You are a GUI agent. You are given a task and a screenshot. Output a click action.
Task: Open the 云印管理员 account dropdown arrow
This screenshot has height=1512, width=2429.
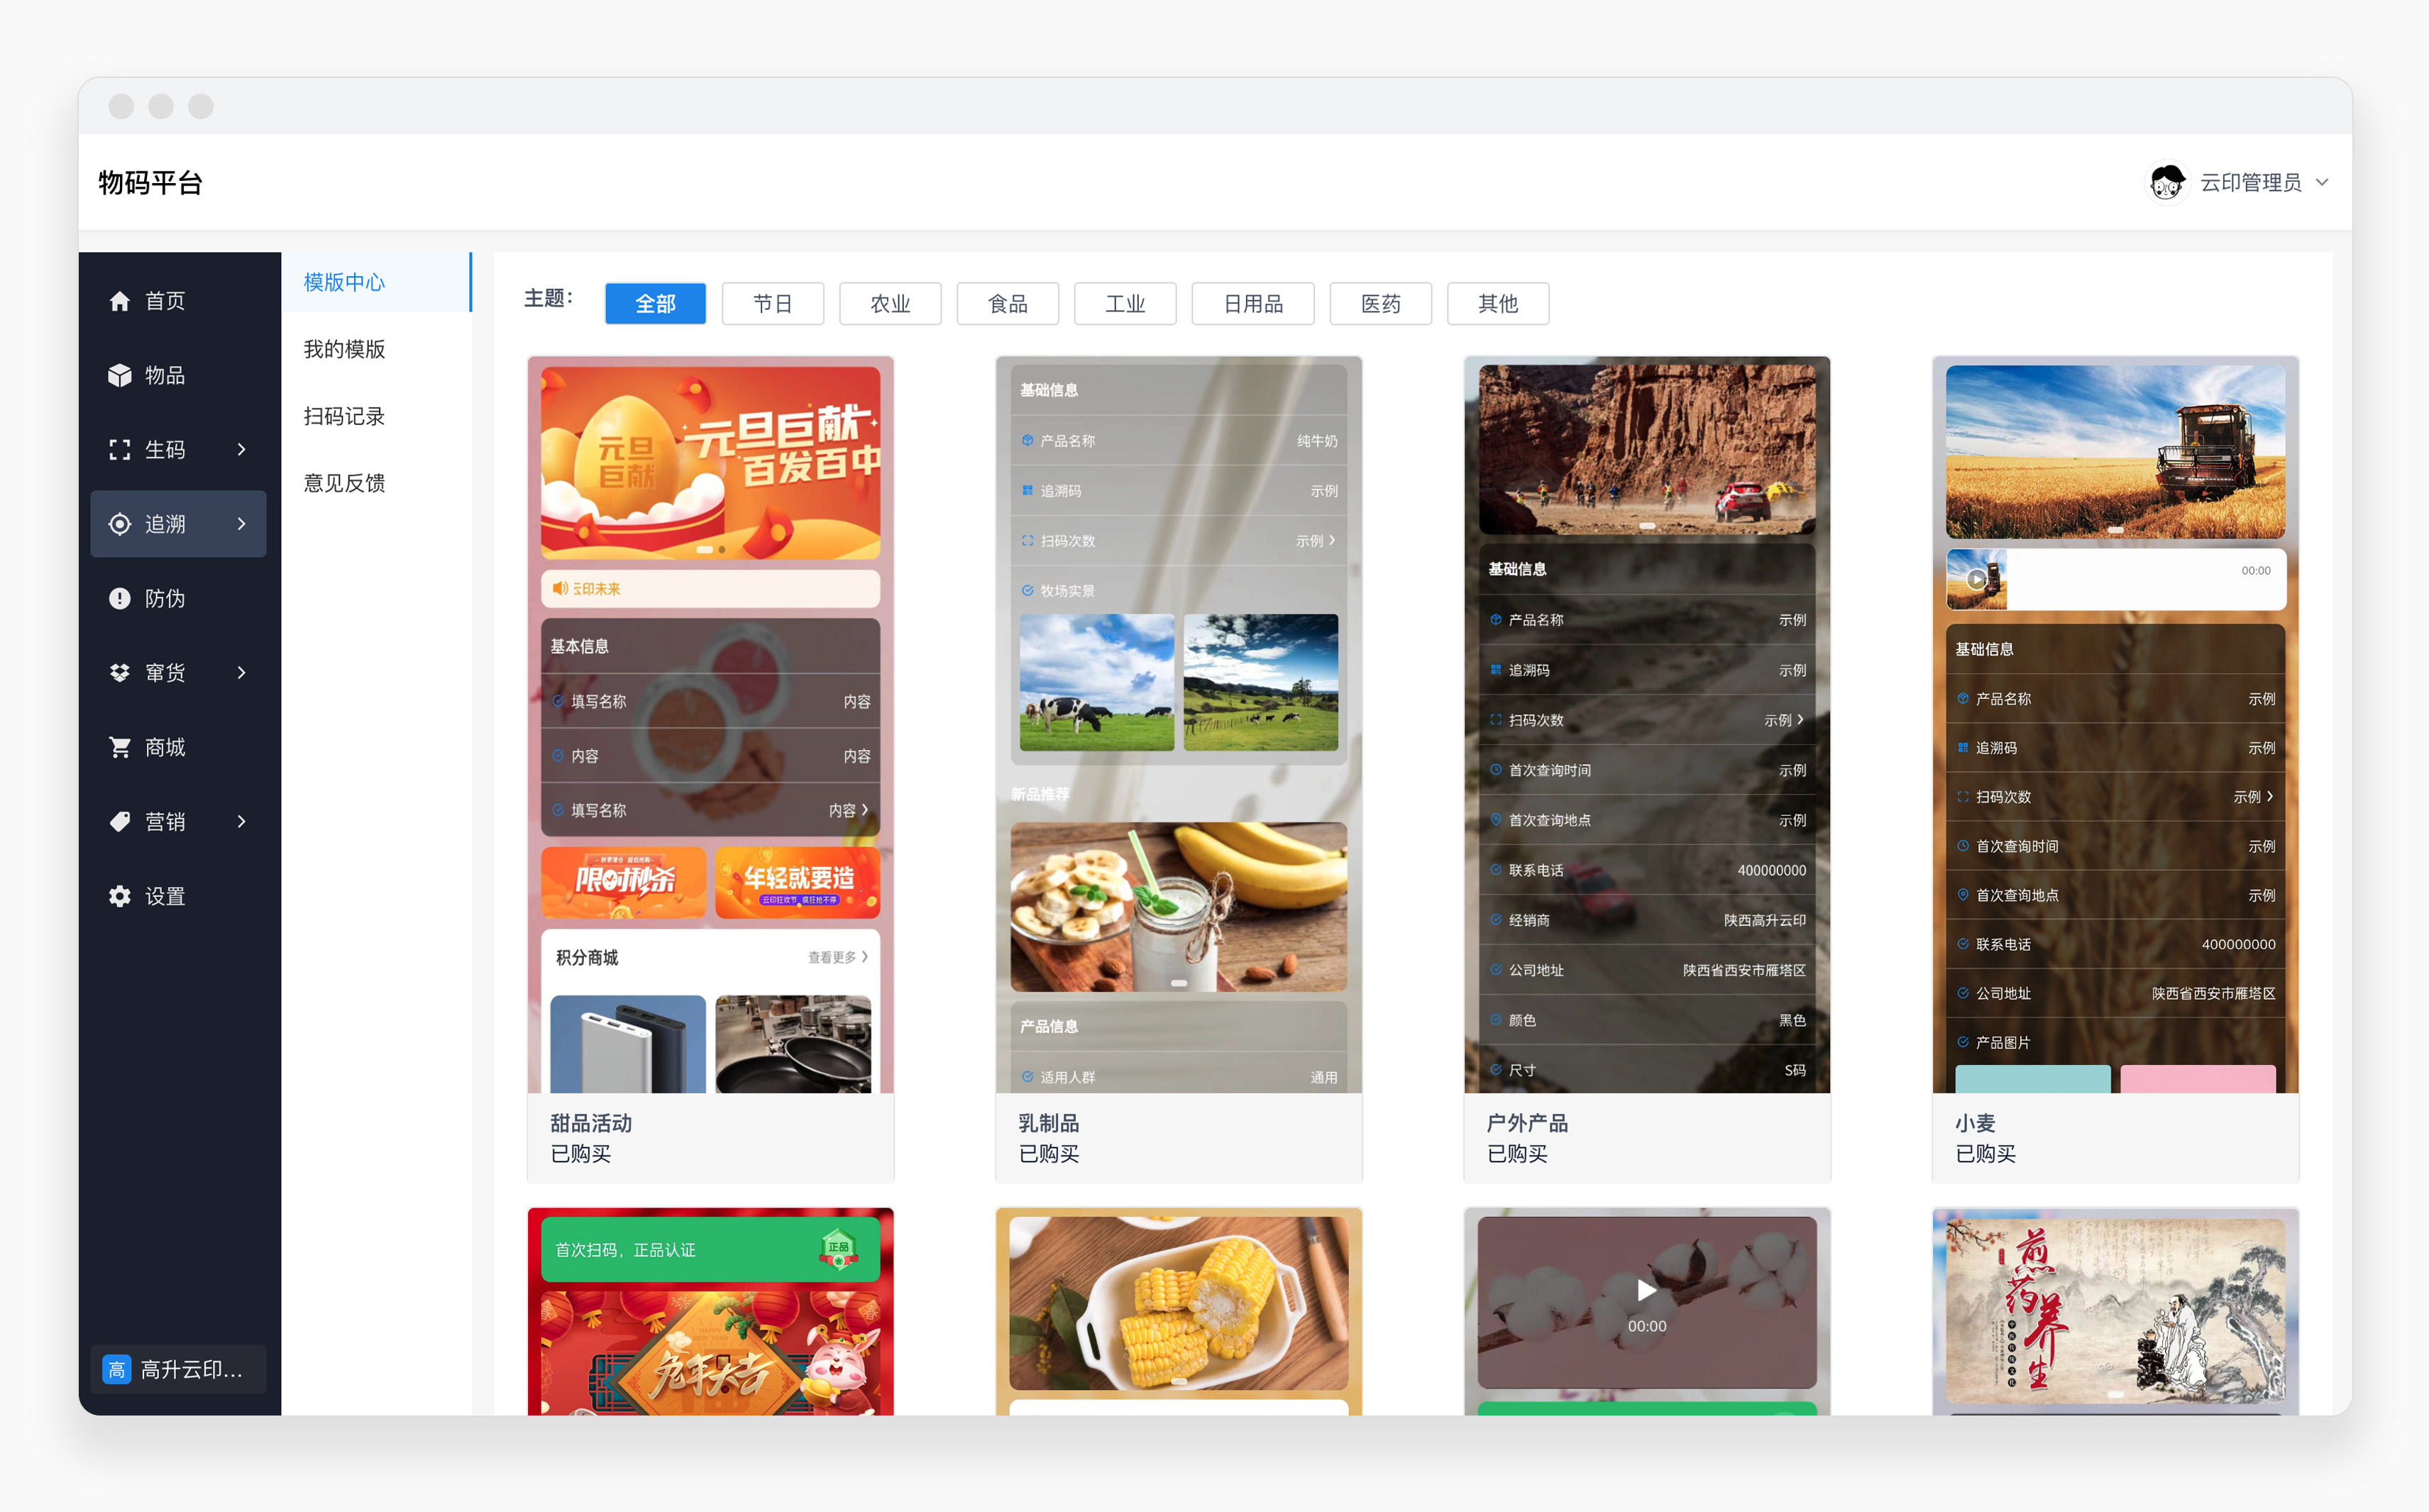click(x=2322, y=182)
